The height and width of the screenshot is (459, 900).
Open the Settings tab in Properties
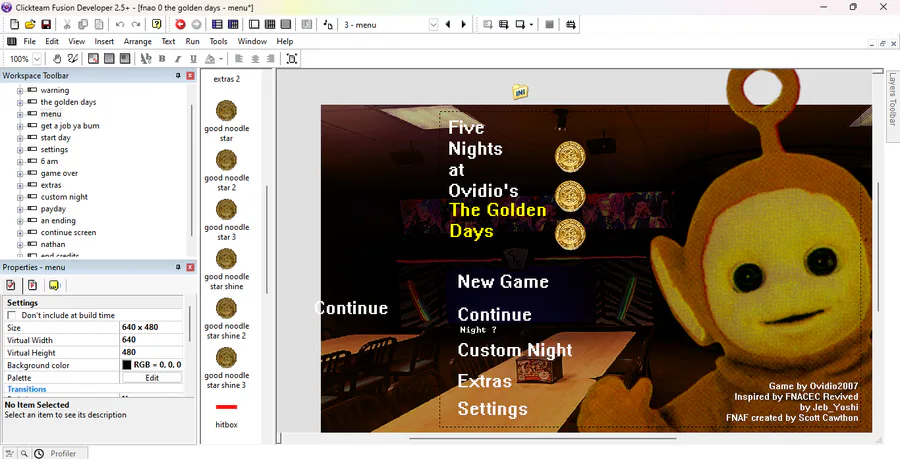coord(10,285)
